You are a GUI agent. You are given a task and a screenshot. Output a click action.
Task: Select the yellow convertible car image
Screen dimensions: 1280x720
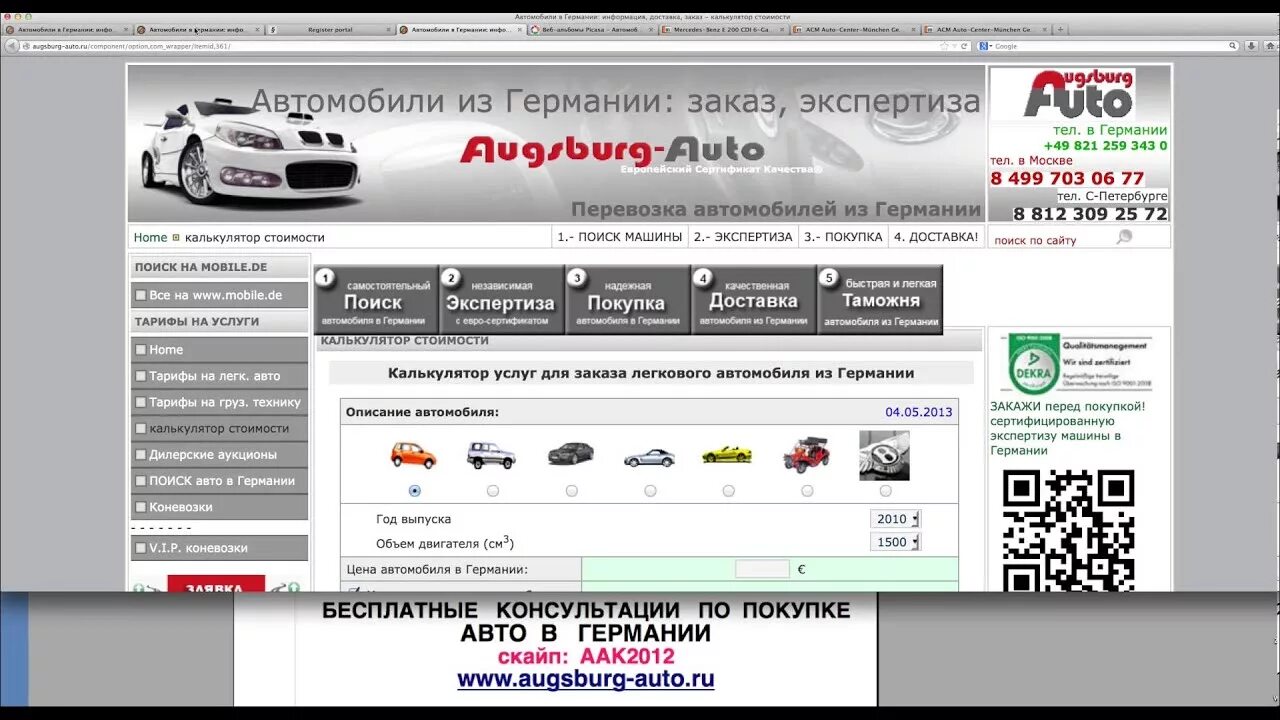pyautogui.click(x=727, y=454)
